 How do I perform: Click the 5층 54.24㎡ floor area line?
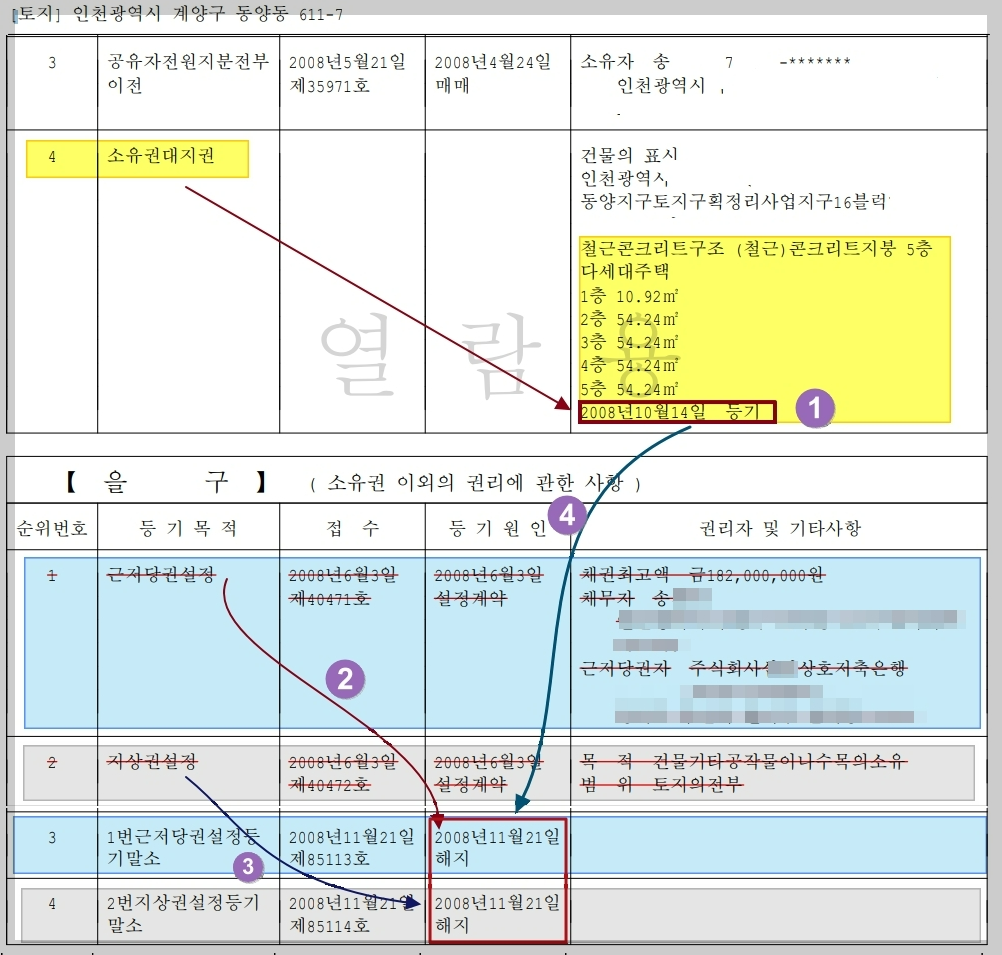(629, 389)
